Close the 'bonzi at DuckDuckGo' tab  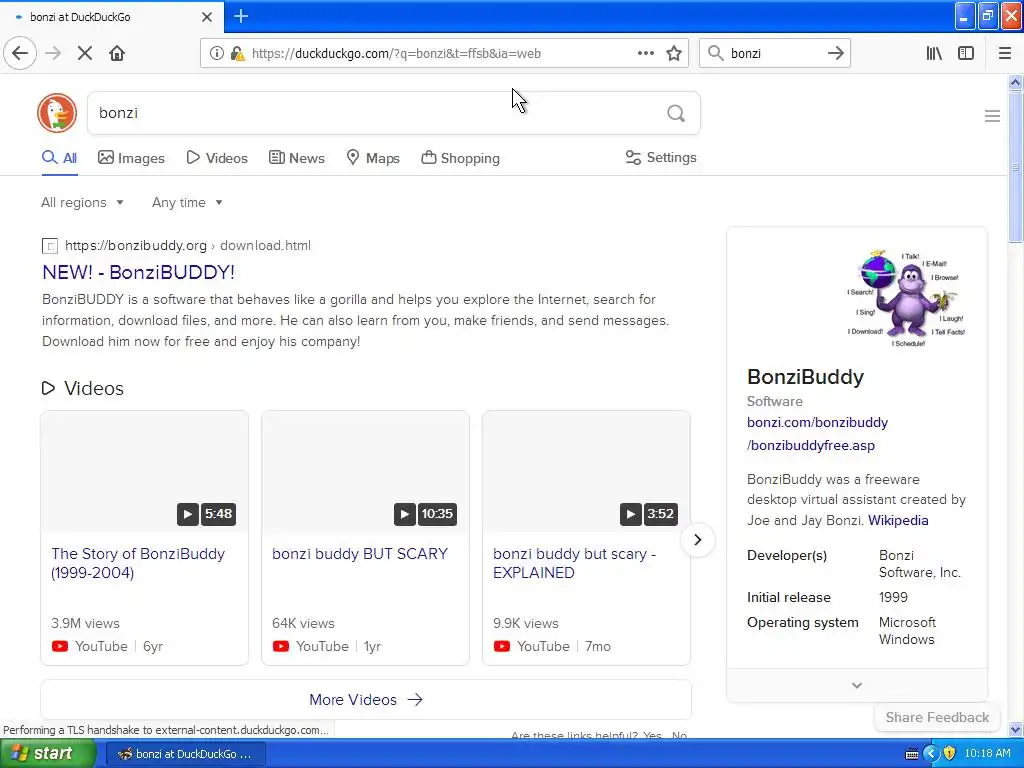[207, 17]
